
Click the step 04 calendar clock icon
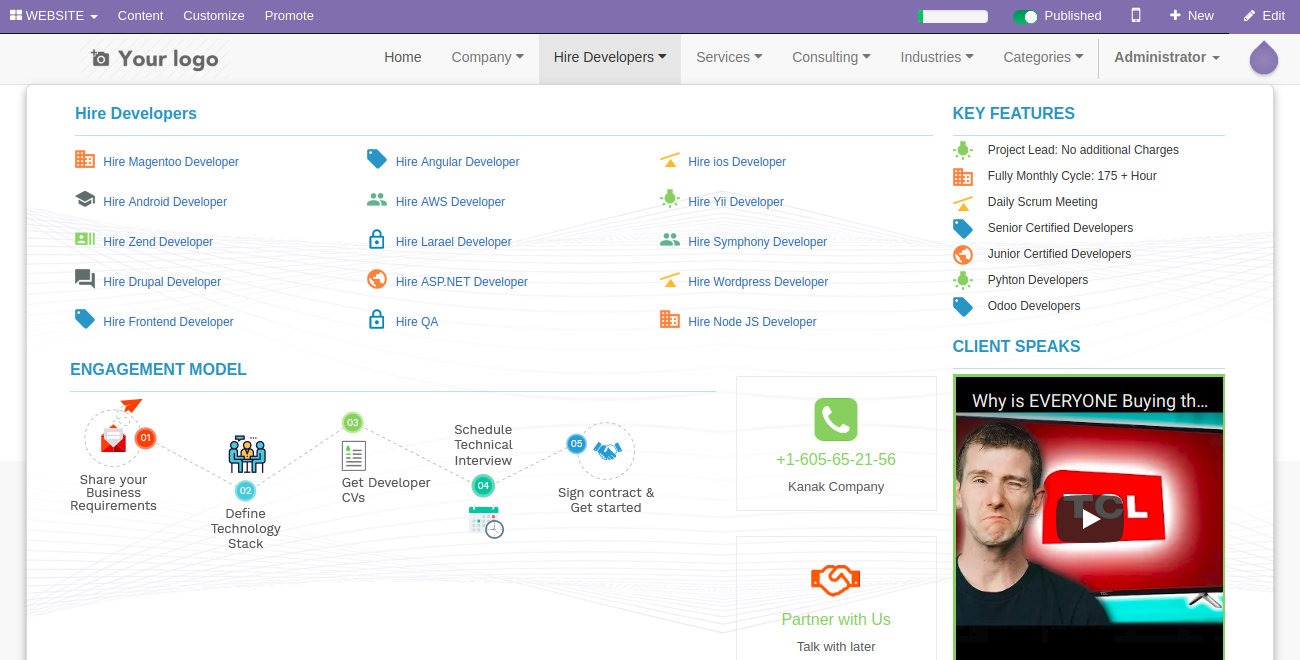coord(486,522)
